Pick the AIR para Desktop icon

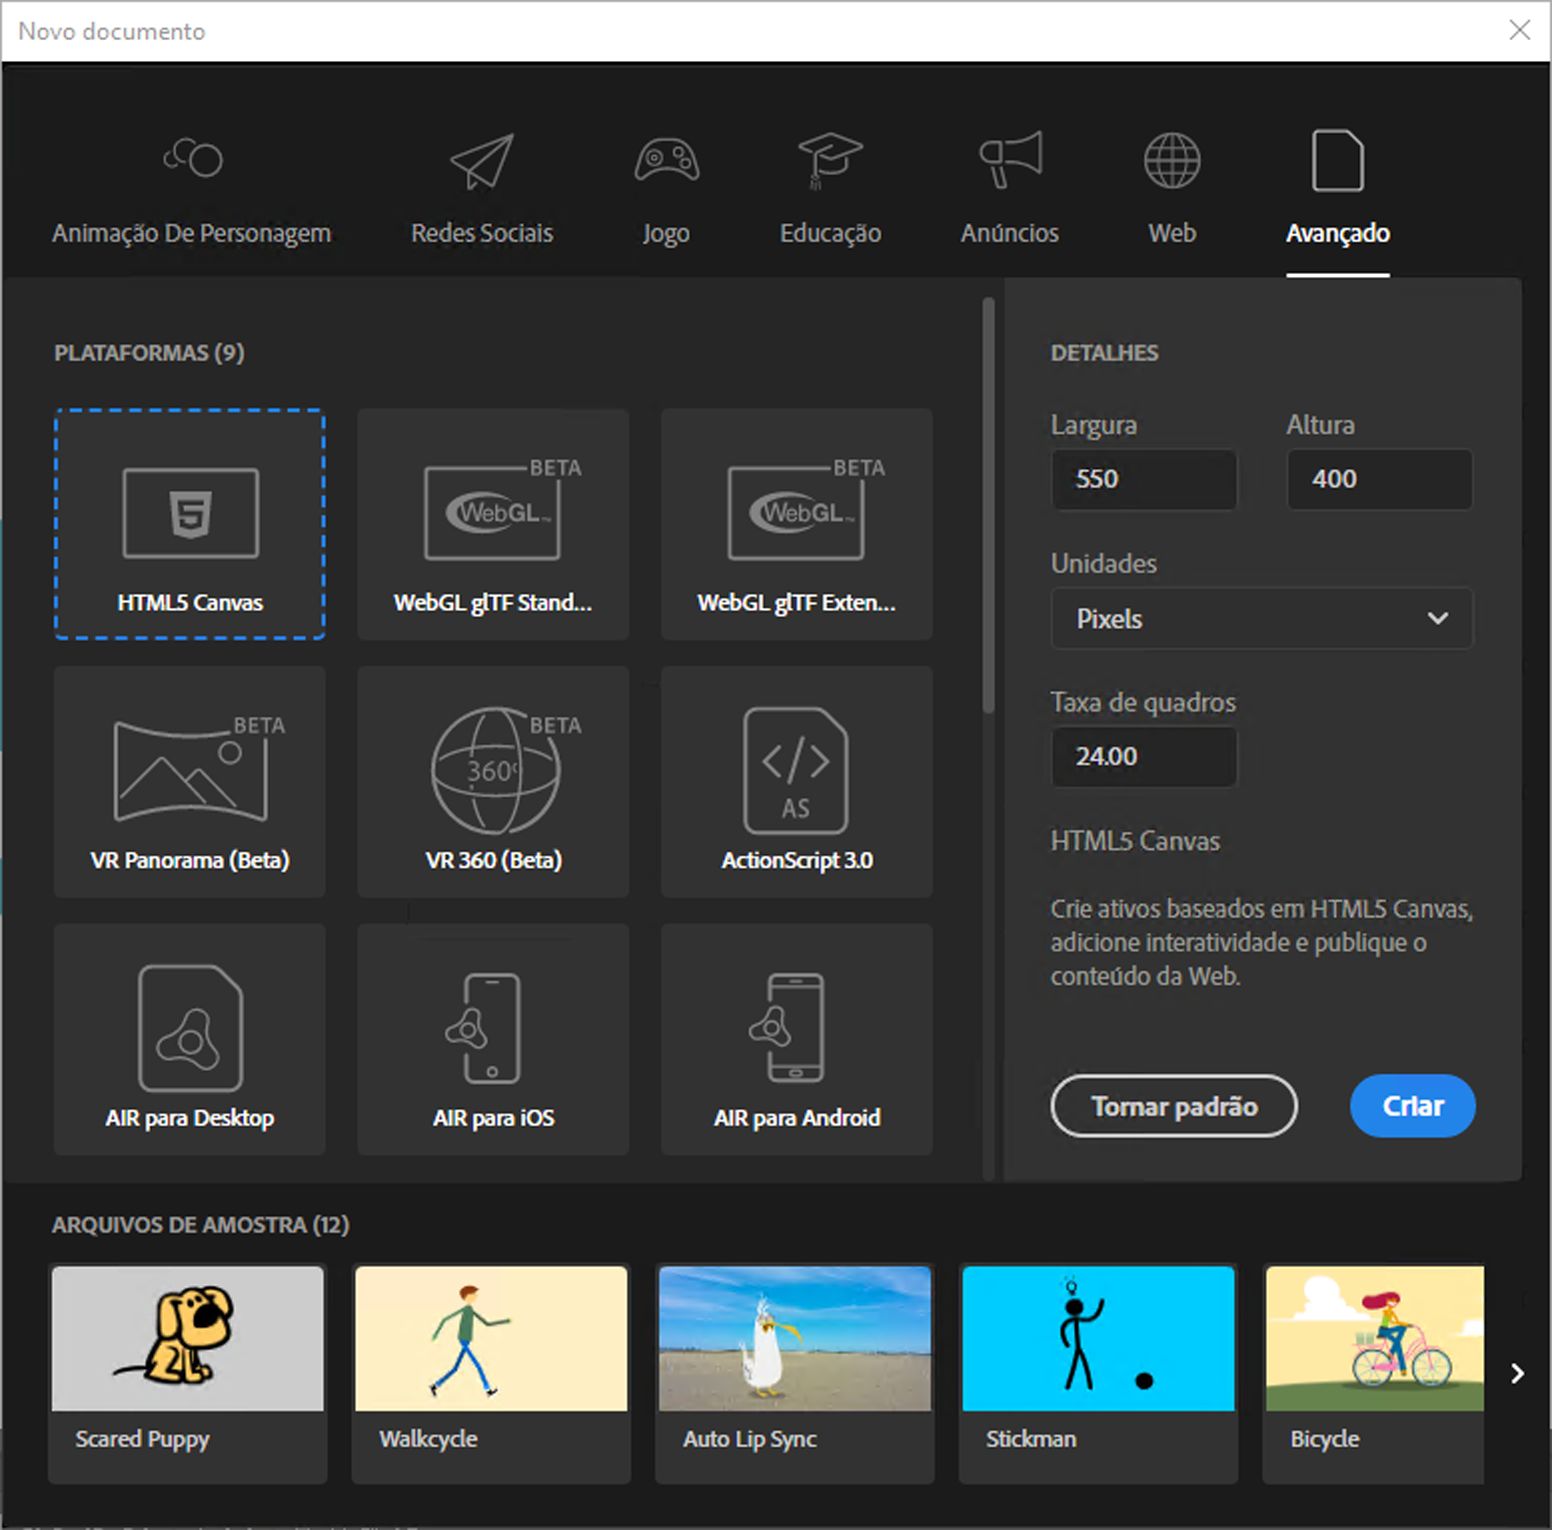tap(190, 1028)
